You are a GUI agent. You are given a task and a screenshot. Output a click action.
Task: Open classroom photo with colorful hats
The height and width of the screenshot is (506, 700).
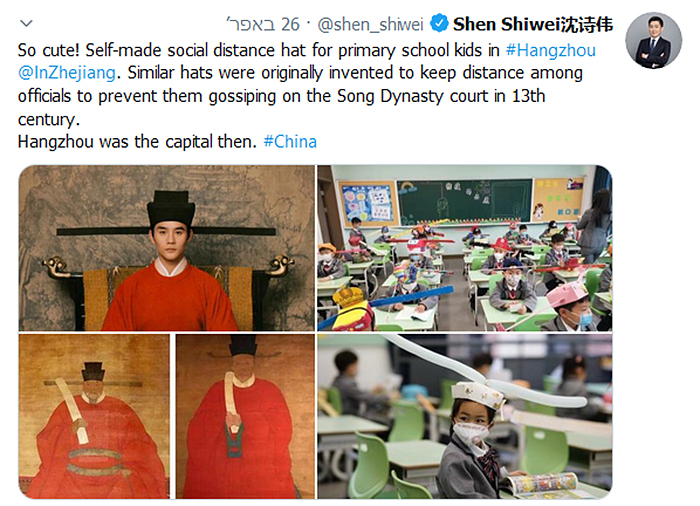pyautogui.click(x=465, y=248)
